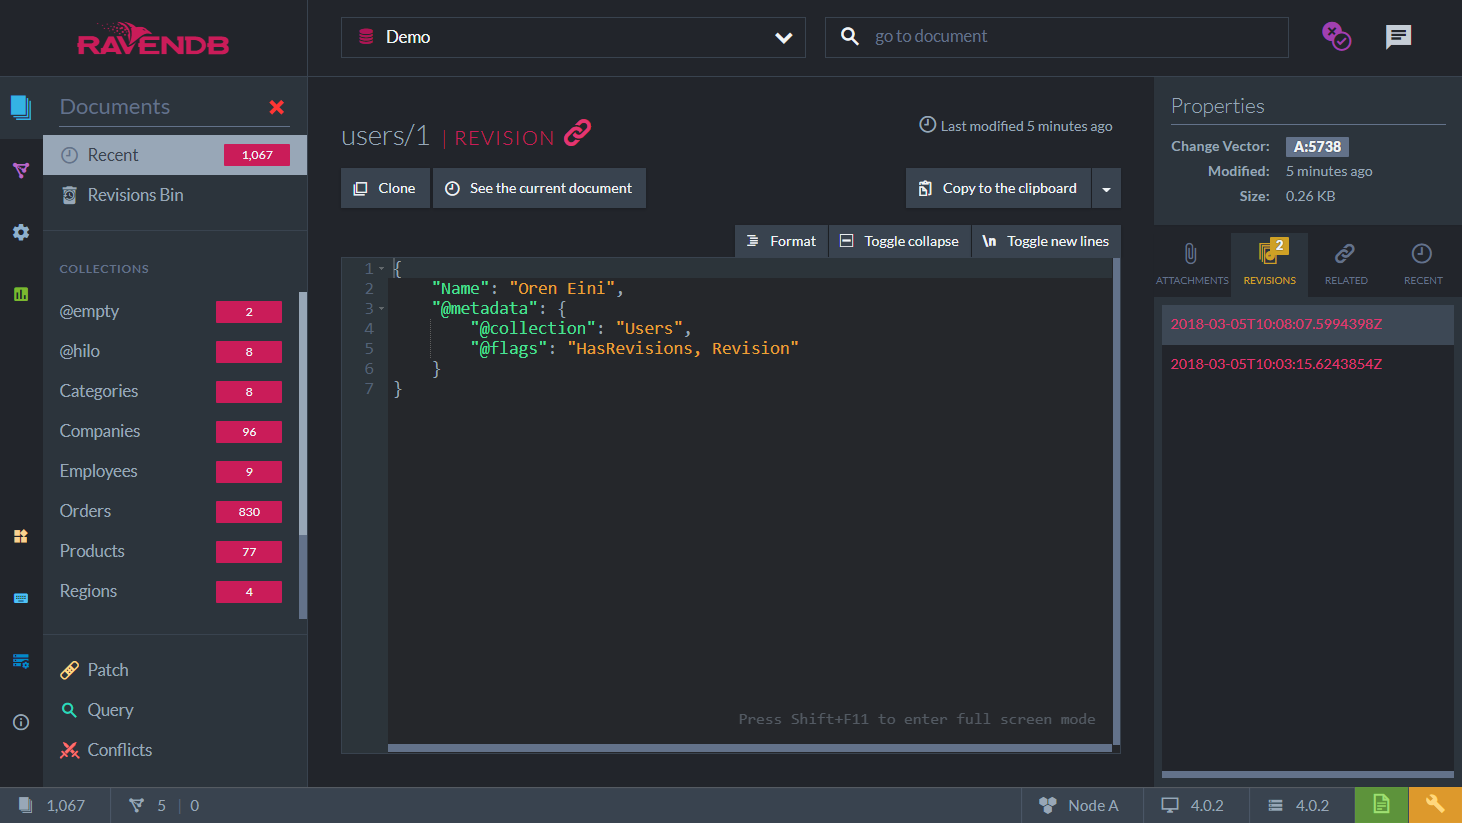Open the notifications icon in the header
Screen dimensions: 1462x823
click(1336, 37)
